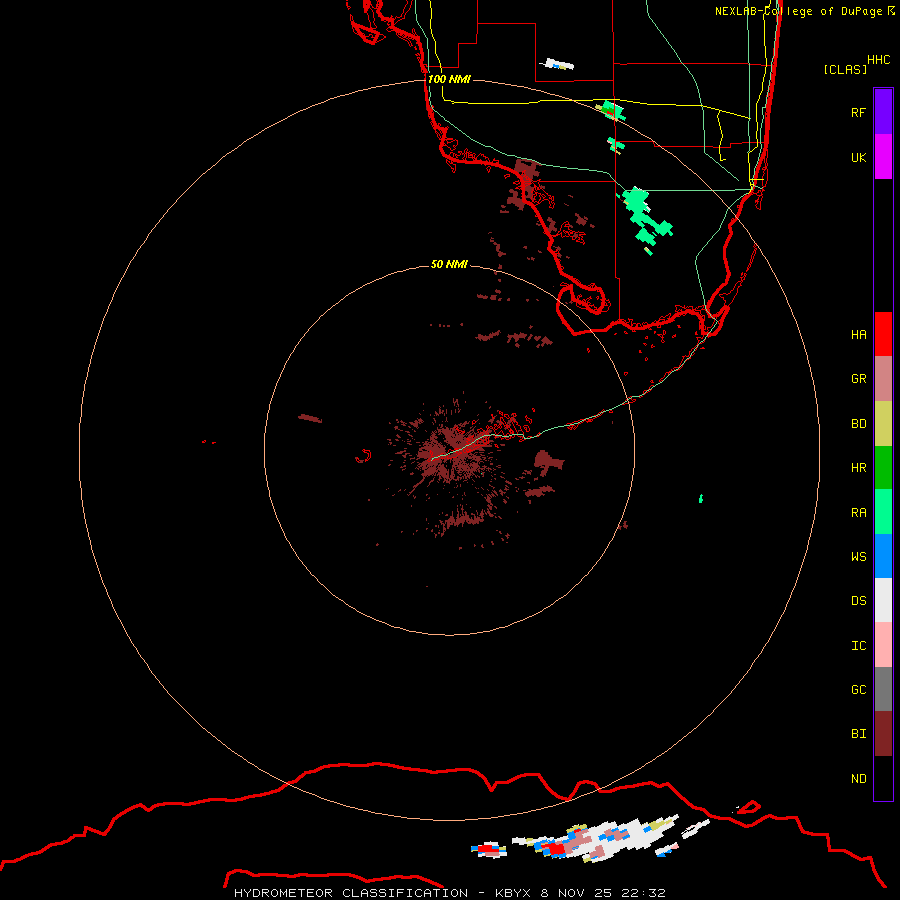Click the NEXLAB-College of DuPage credit text

tap(804, 11)
